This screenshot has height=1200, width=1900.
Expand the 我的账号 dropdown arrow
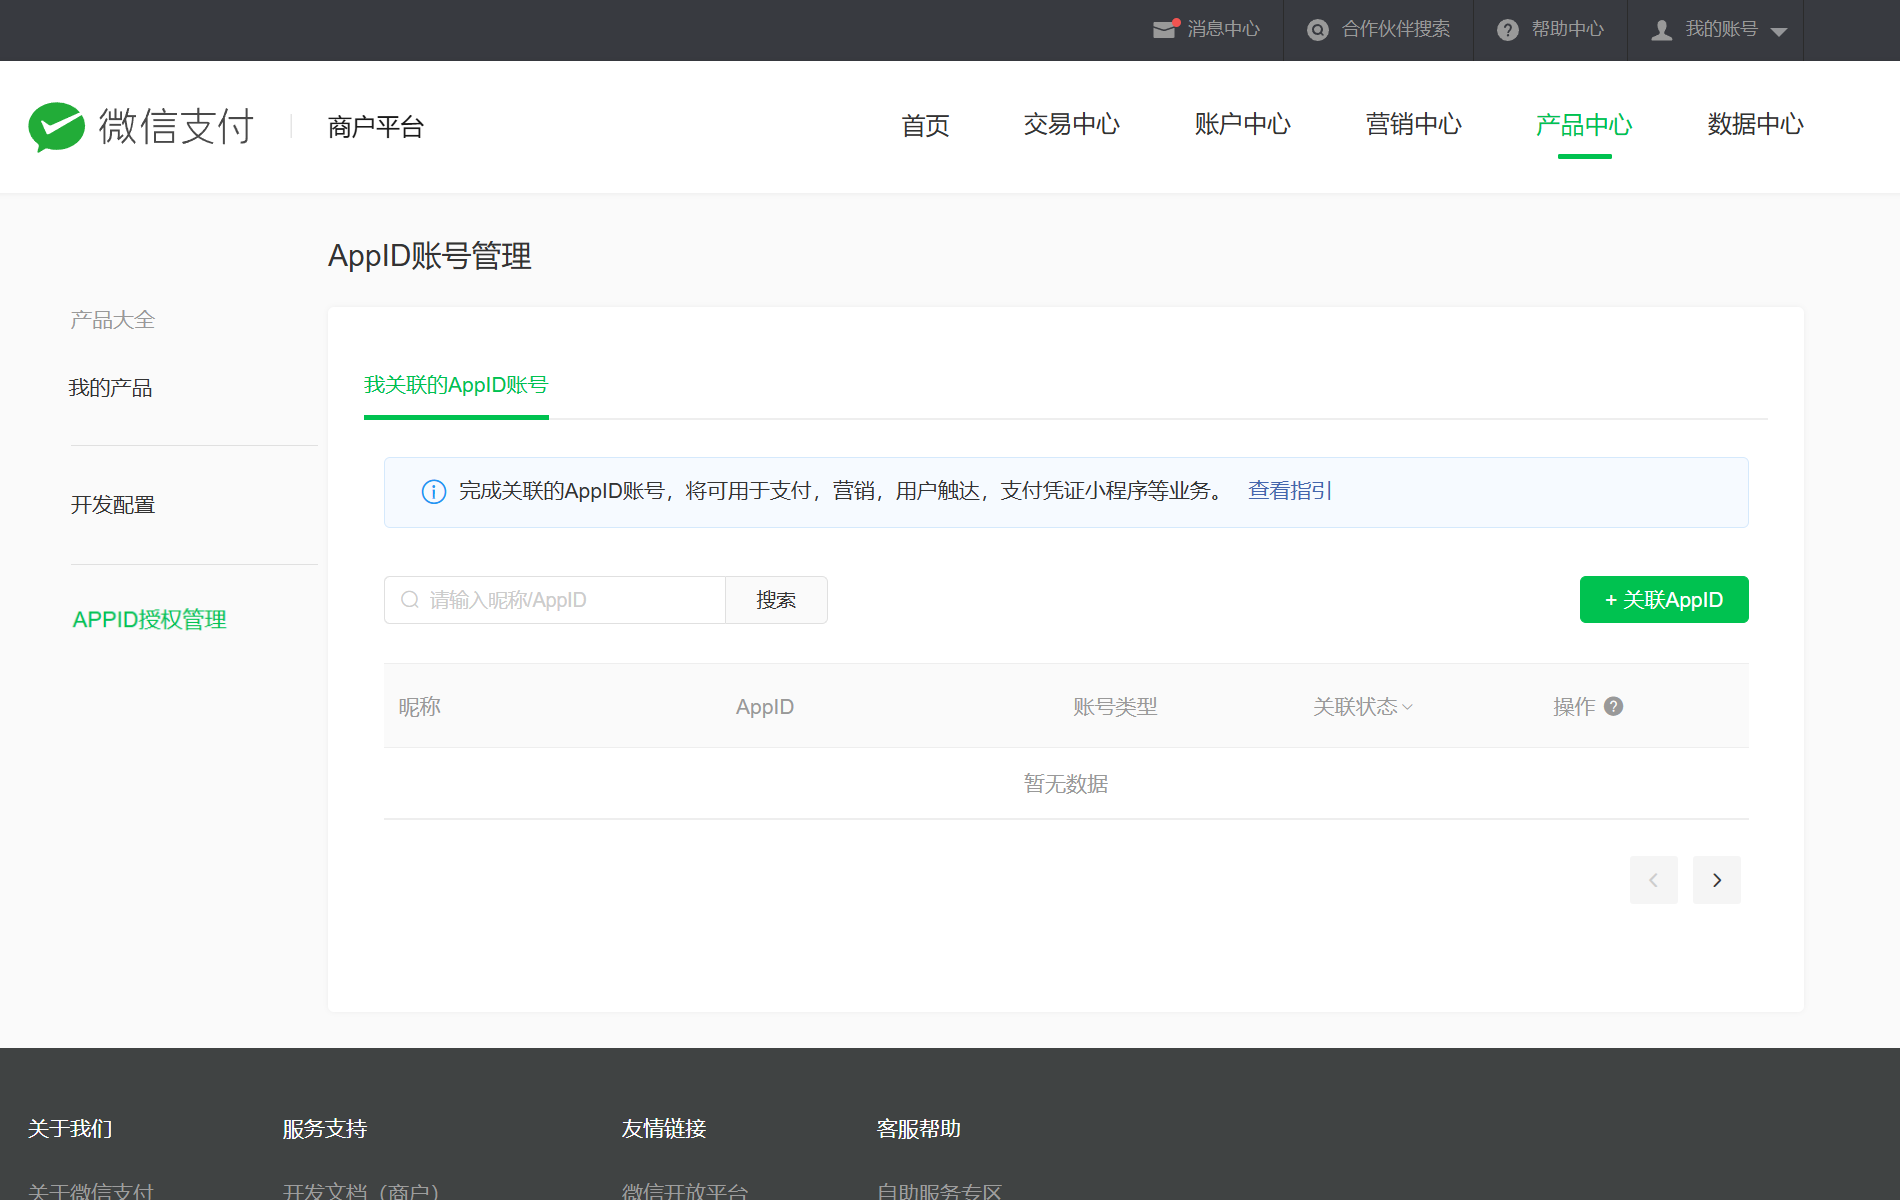point(1779,32)
